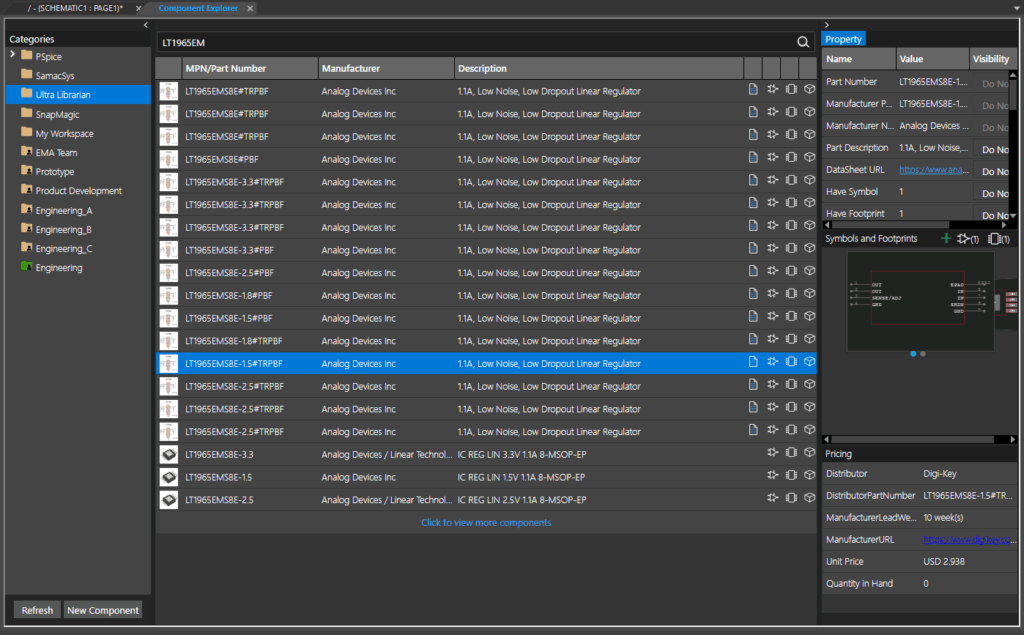Select the Property tab
The image size is (1024, 635).
(x=843, y=39)
